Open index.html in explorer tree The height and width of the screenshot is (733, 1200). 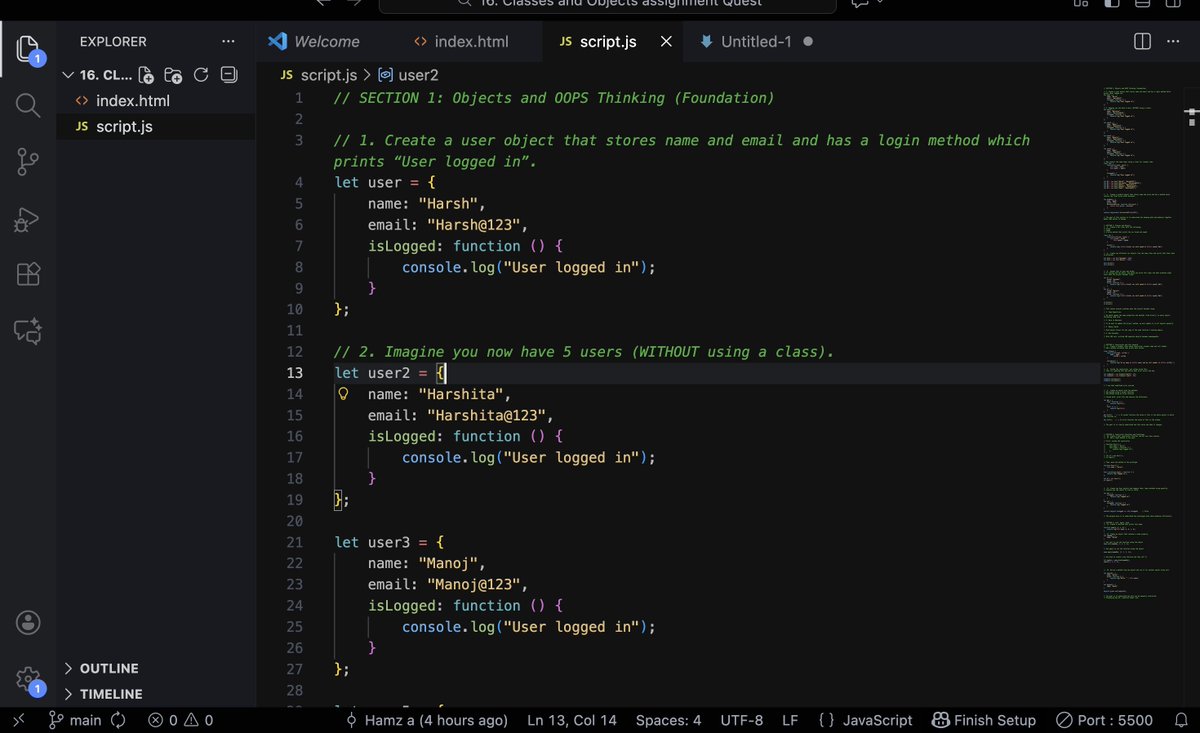pyautogui.click(x=133, y=101)
